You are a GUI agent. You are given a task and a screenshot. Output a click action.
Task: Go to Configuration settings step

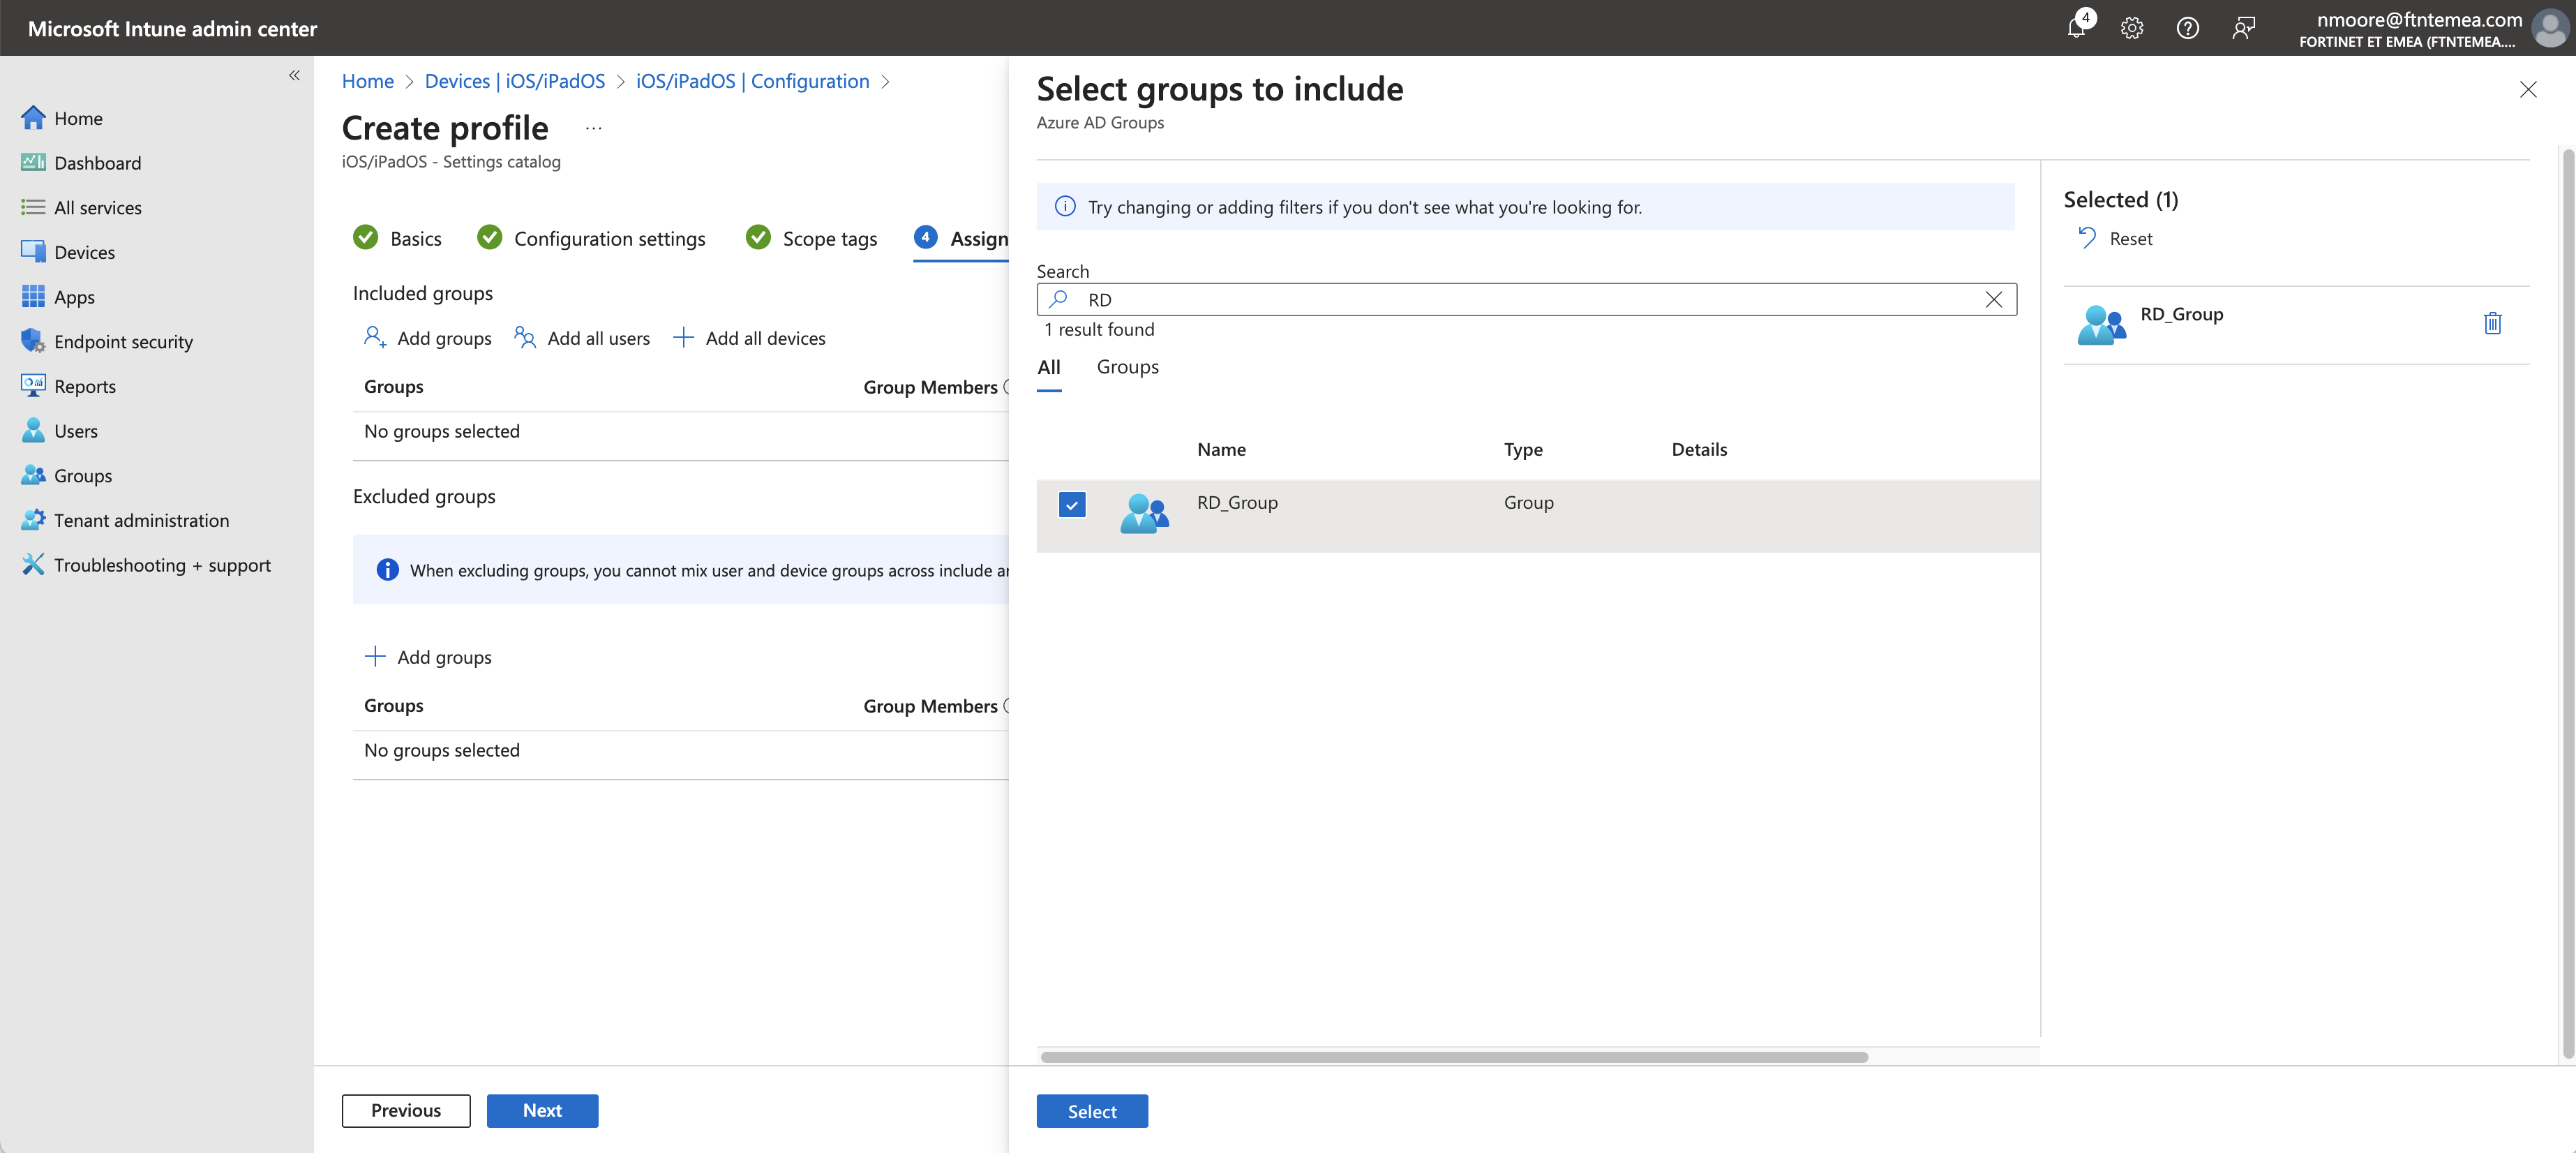pyautogui.click(x=609, y=238)
